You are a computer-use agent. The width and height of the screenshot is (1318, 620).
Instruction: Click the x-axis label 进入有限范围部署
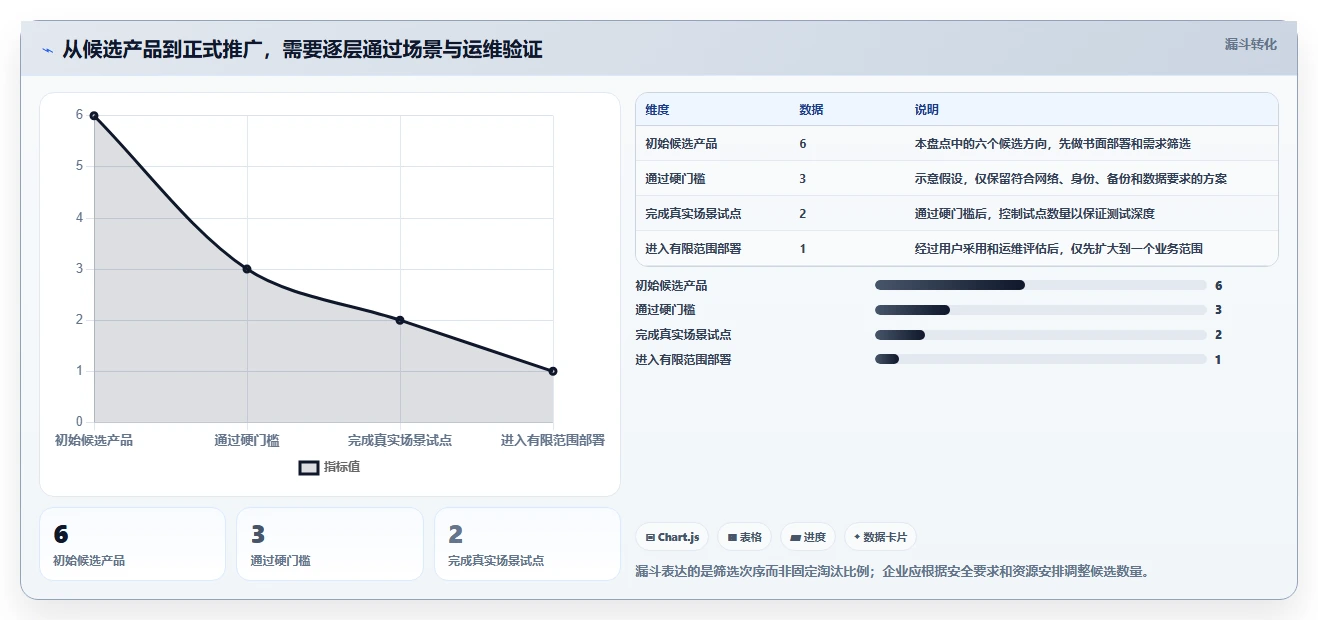(553, 440)
